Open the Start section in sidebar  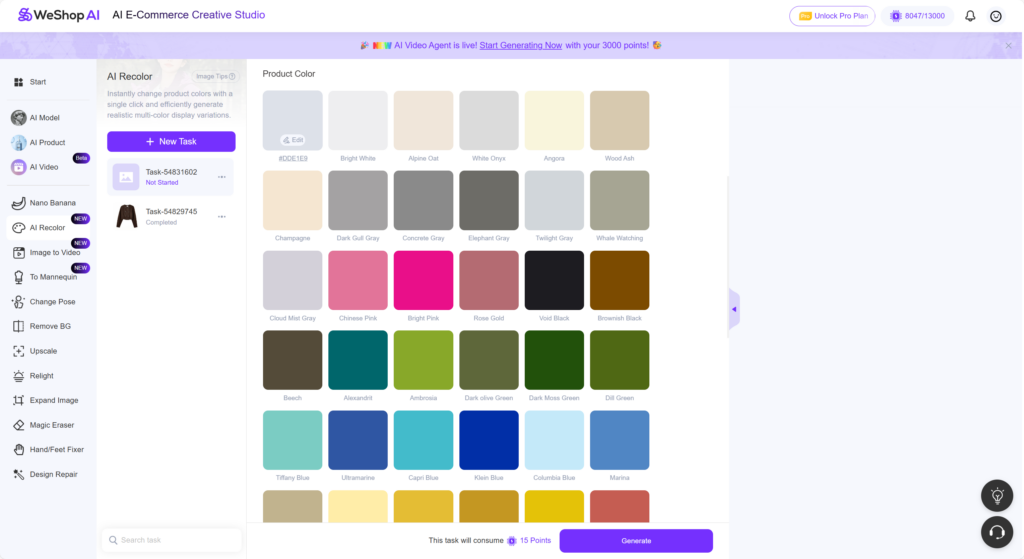point(30,82)
